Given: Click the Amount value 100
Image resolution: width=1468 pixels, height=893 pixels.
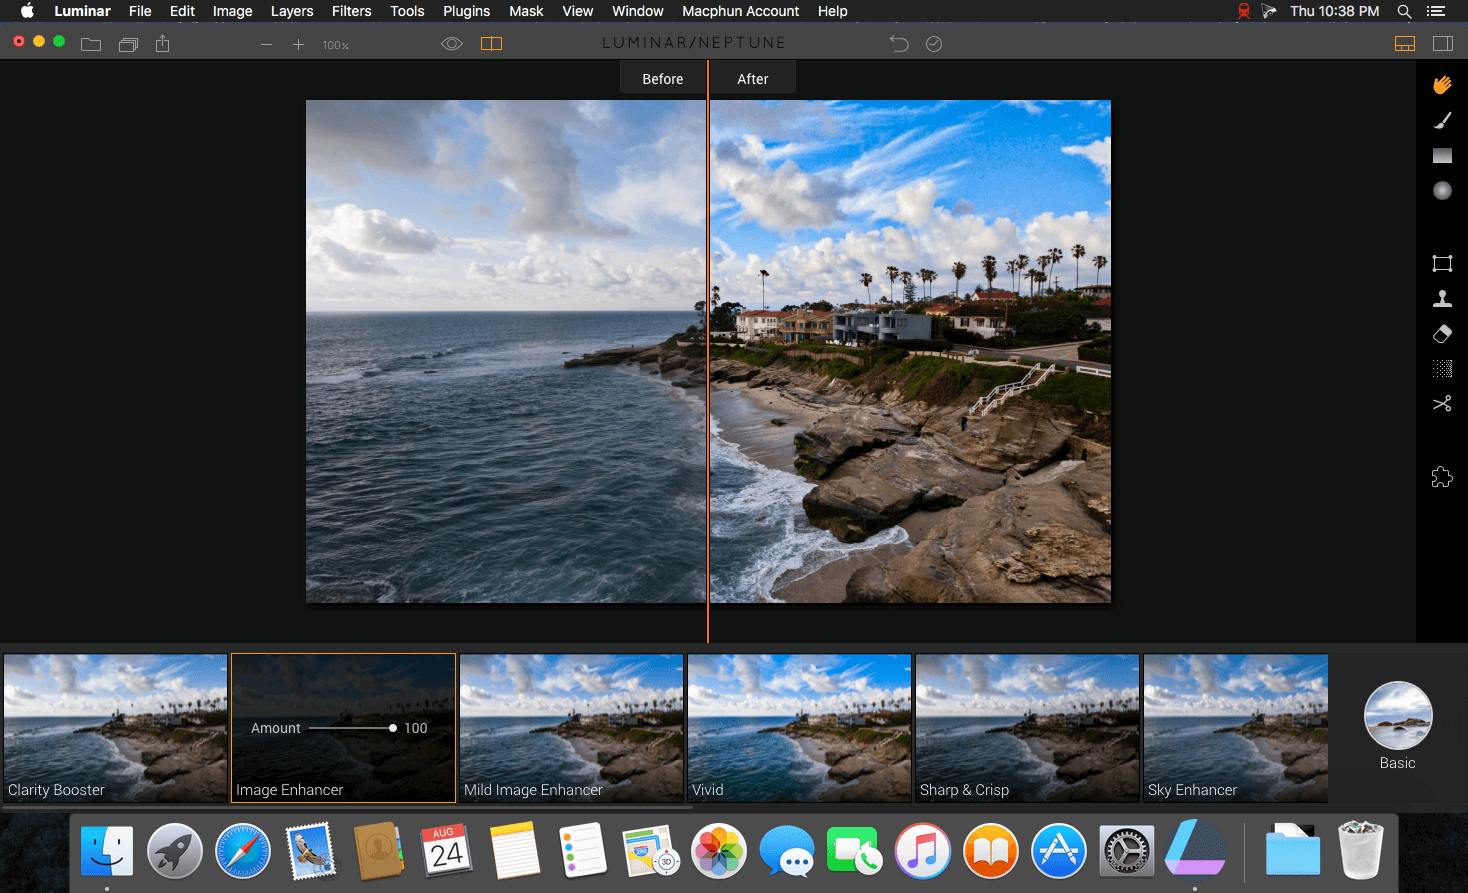Looking at the screenshot, I should pyautogui.click(x=416, y=728).
